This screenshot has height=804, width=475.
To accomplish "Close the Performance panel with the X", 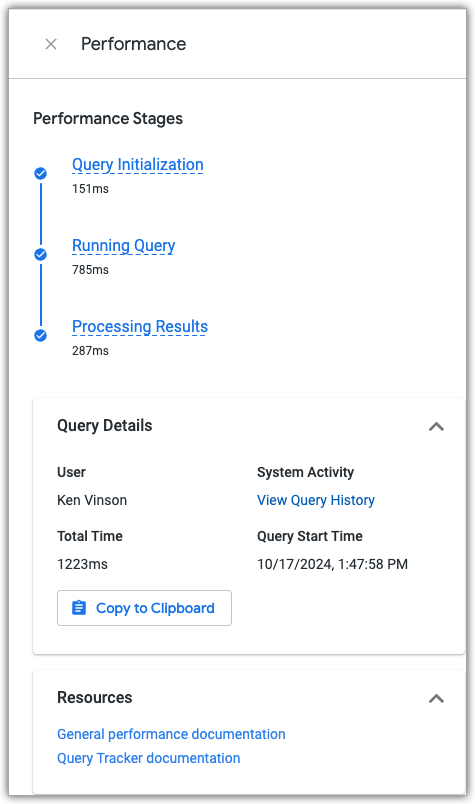I will tap(51, 44).
